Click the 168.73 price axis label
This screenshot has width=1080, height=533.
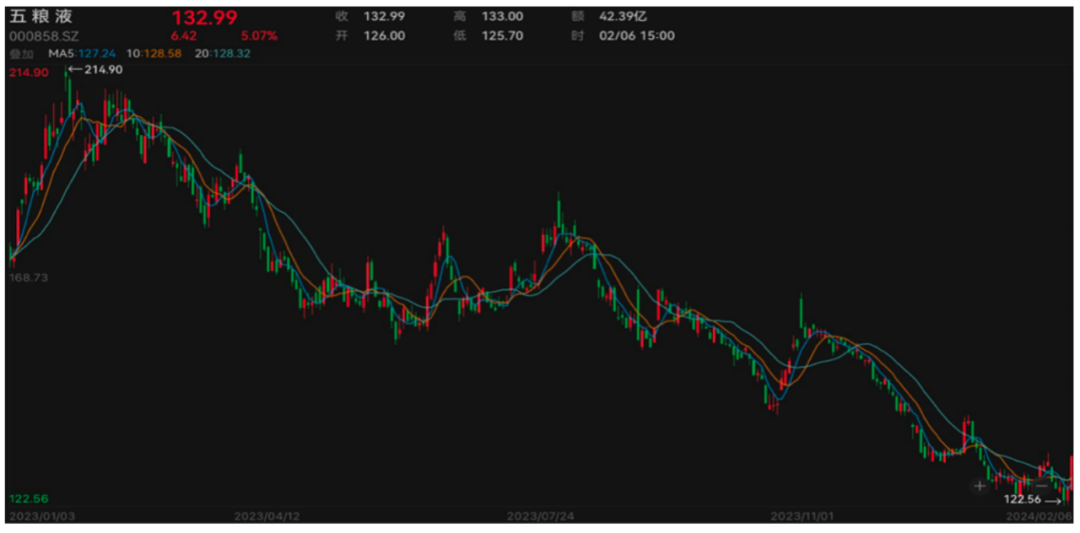click(28, 278)
